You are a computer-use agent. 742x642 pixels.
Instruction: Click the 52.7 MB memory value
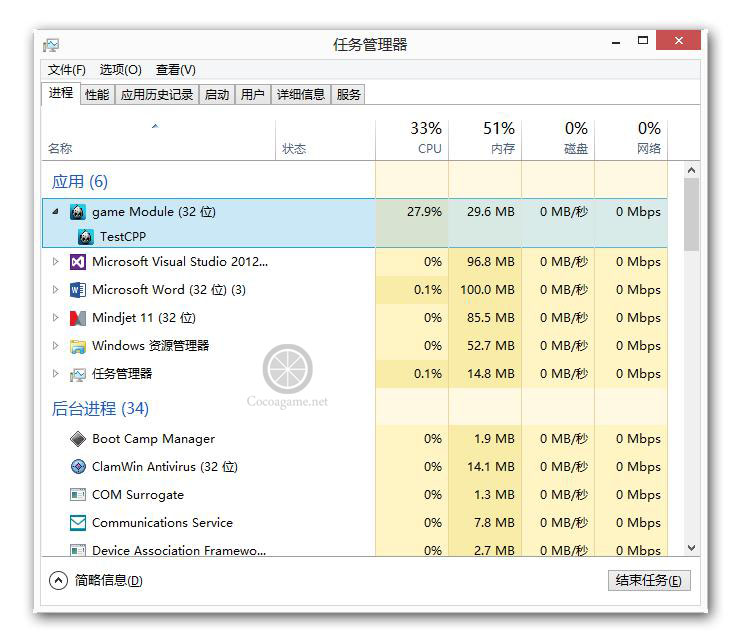(491, 346)
